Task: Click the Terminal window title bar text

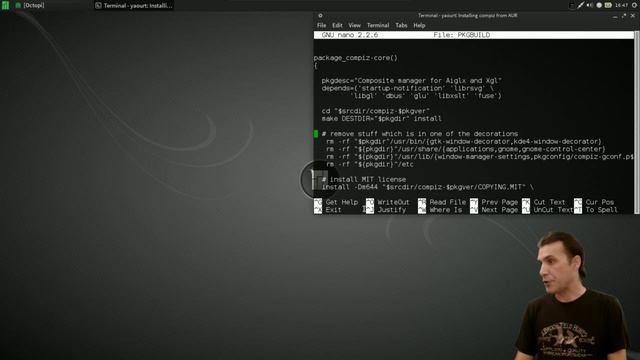Action: pos(467,16)
